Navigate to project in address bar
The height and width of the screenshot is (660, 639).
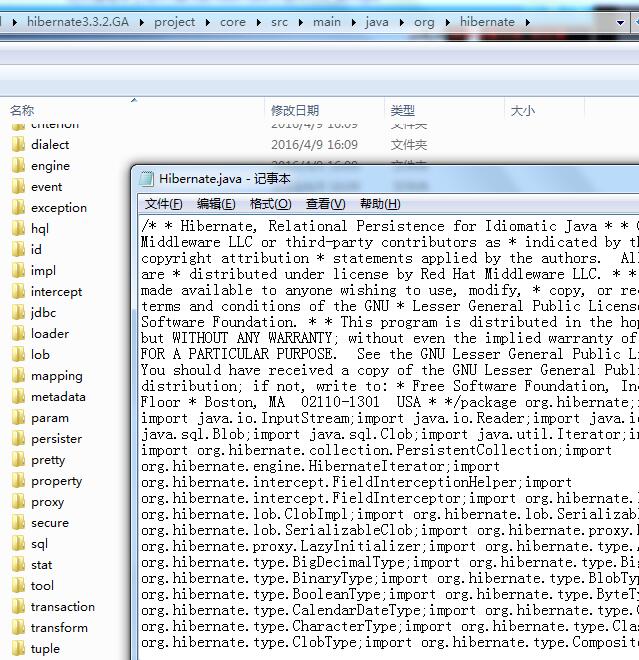[x=174, y=22]
